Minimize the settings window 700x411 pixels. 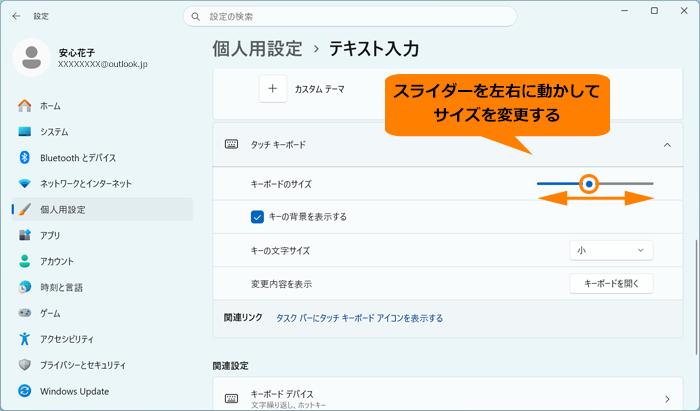[625, 11]
